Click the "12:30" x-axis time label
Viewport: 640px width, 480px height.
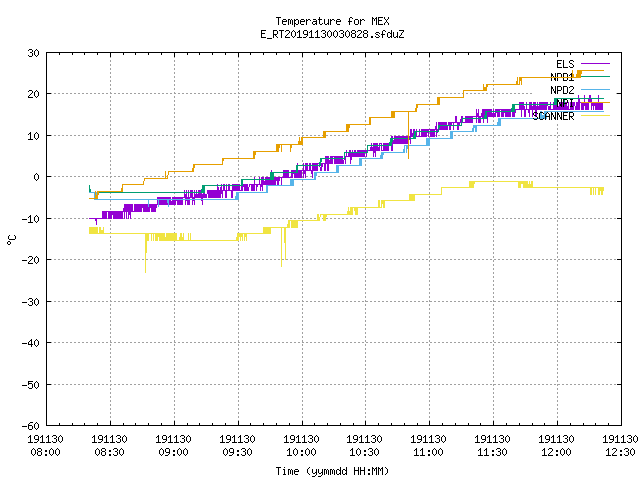[620, 452]
